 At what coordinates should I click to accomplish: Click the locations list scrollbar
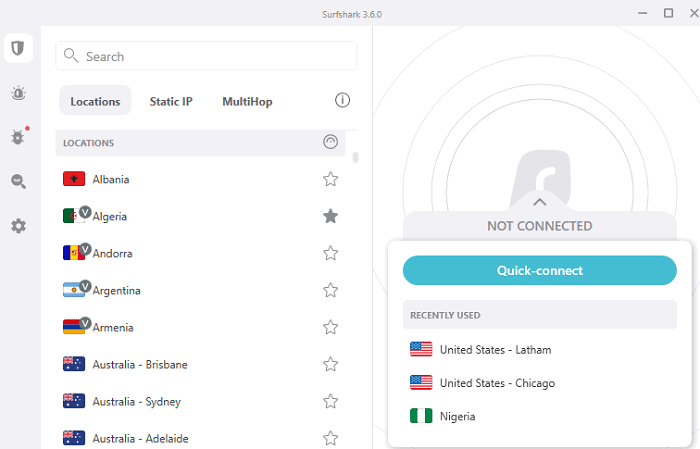[x=356, y=157]
